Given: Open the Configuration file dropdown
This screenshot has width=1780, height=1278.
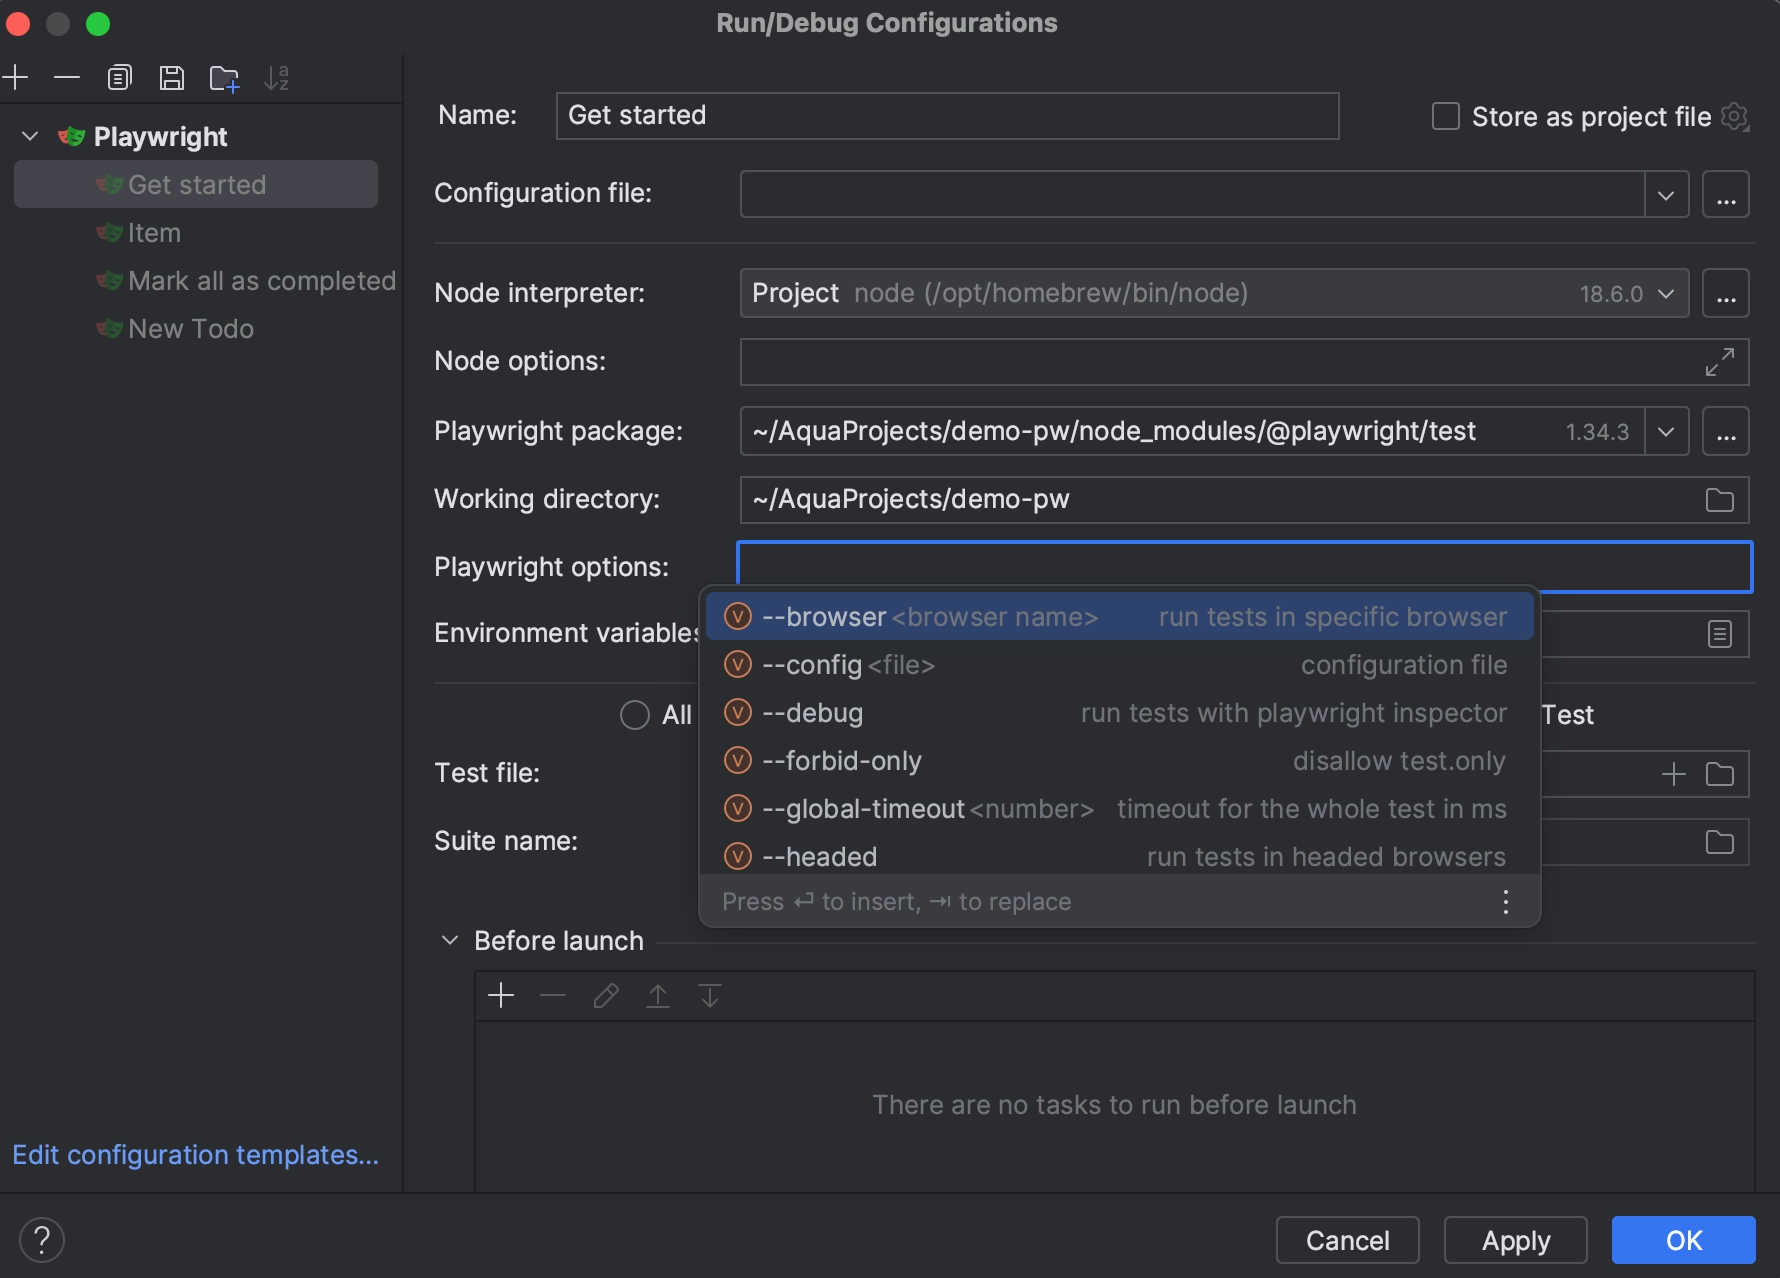Looking at the screenshot, I should point(1666,194).
